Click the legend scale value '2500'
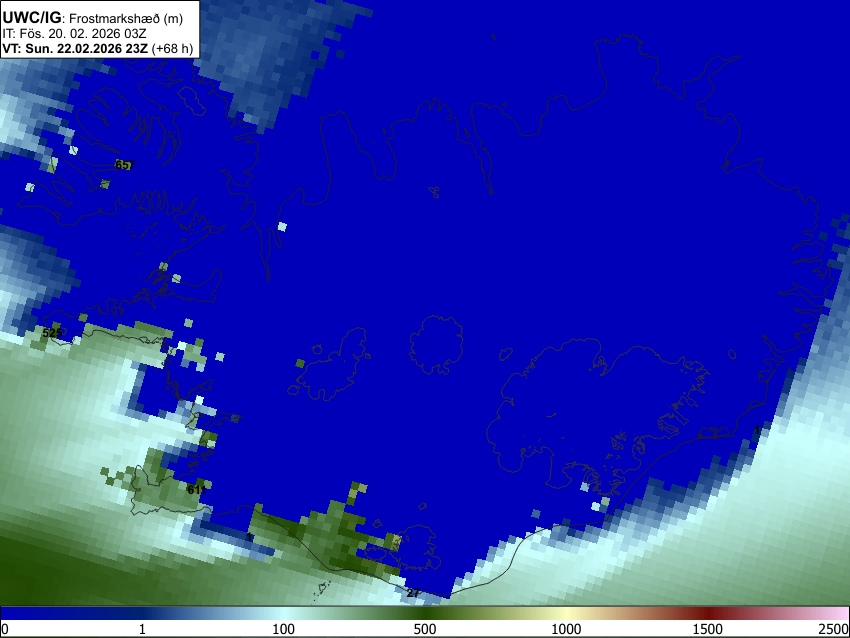This screenshot has width=850, height=638. (834, 629)
